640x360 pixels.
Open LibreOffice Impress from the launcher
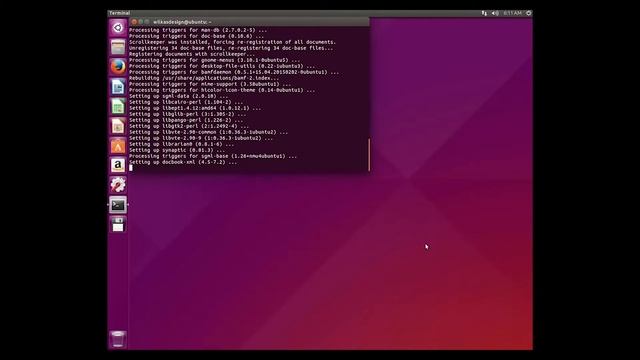118,126
